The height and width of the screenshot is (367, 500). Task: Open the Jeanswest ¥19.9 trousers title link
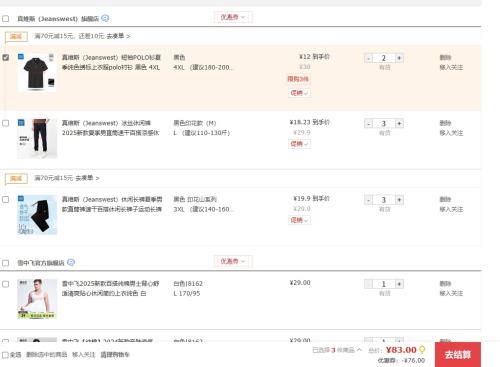(x=112, y=204)
